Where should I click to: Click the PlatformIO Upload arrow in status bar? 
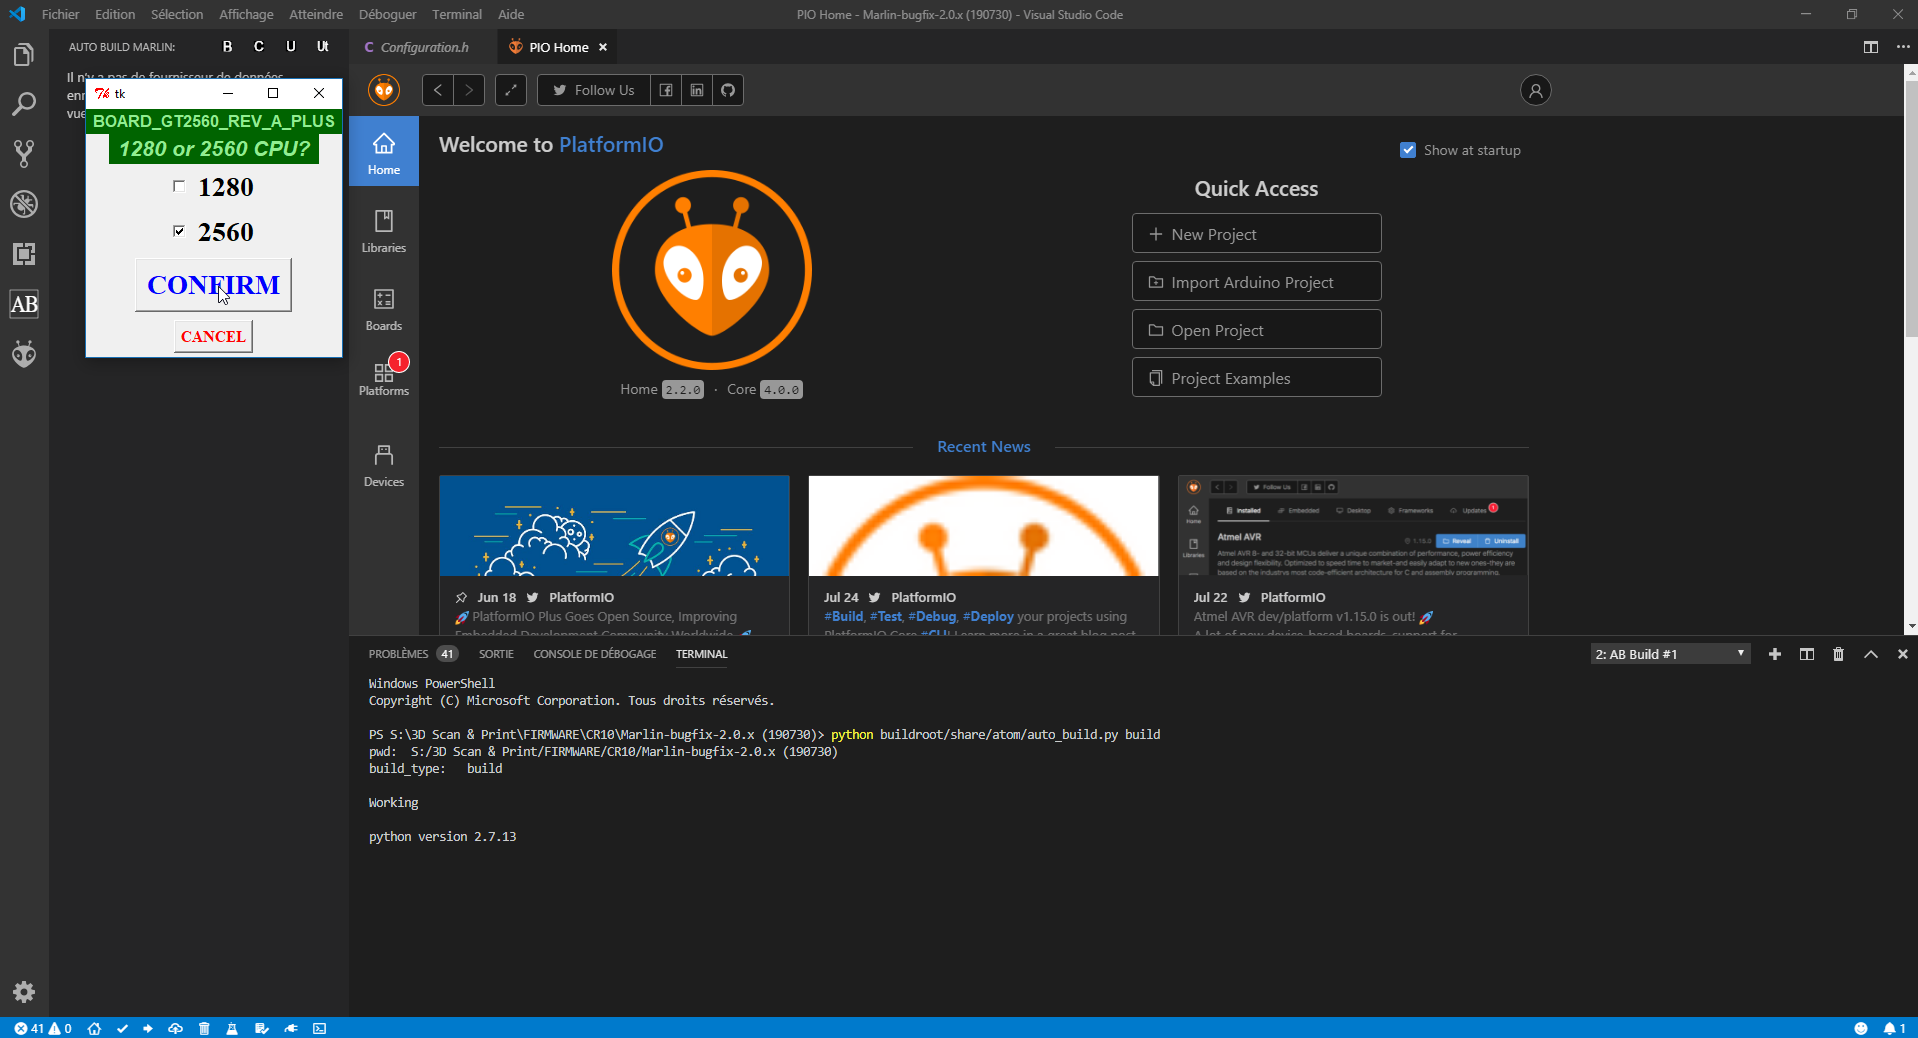point(148,1028)
